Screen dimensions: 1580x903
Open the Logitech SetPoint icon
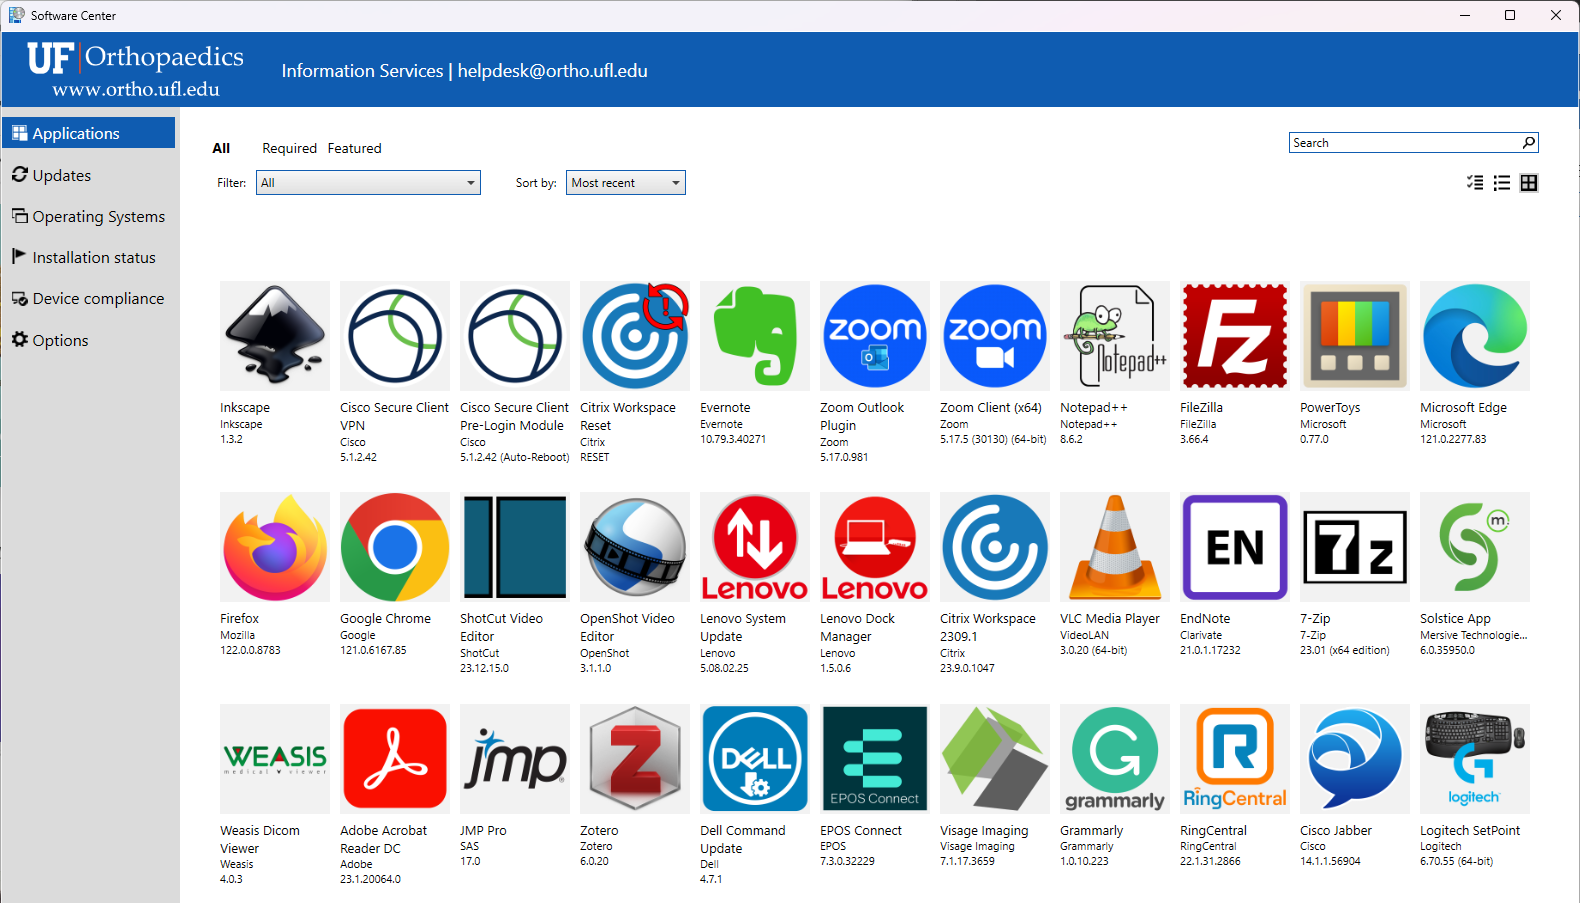pos(1475,759)
